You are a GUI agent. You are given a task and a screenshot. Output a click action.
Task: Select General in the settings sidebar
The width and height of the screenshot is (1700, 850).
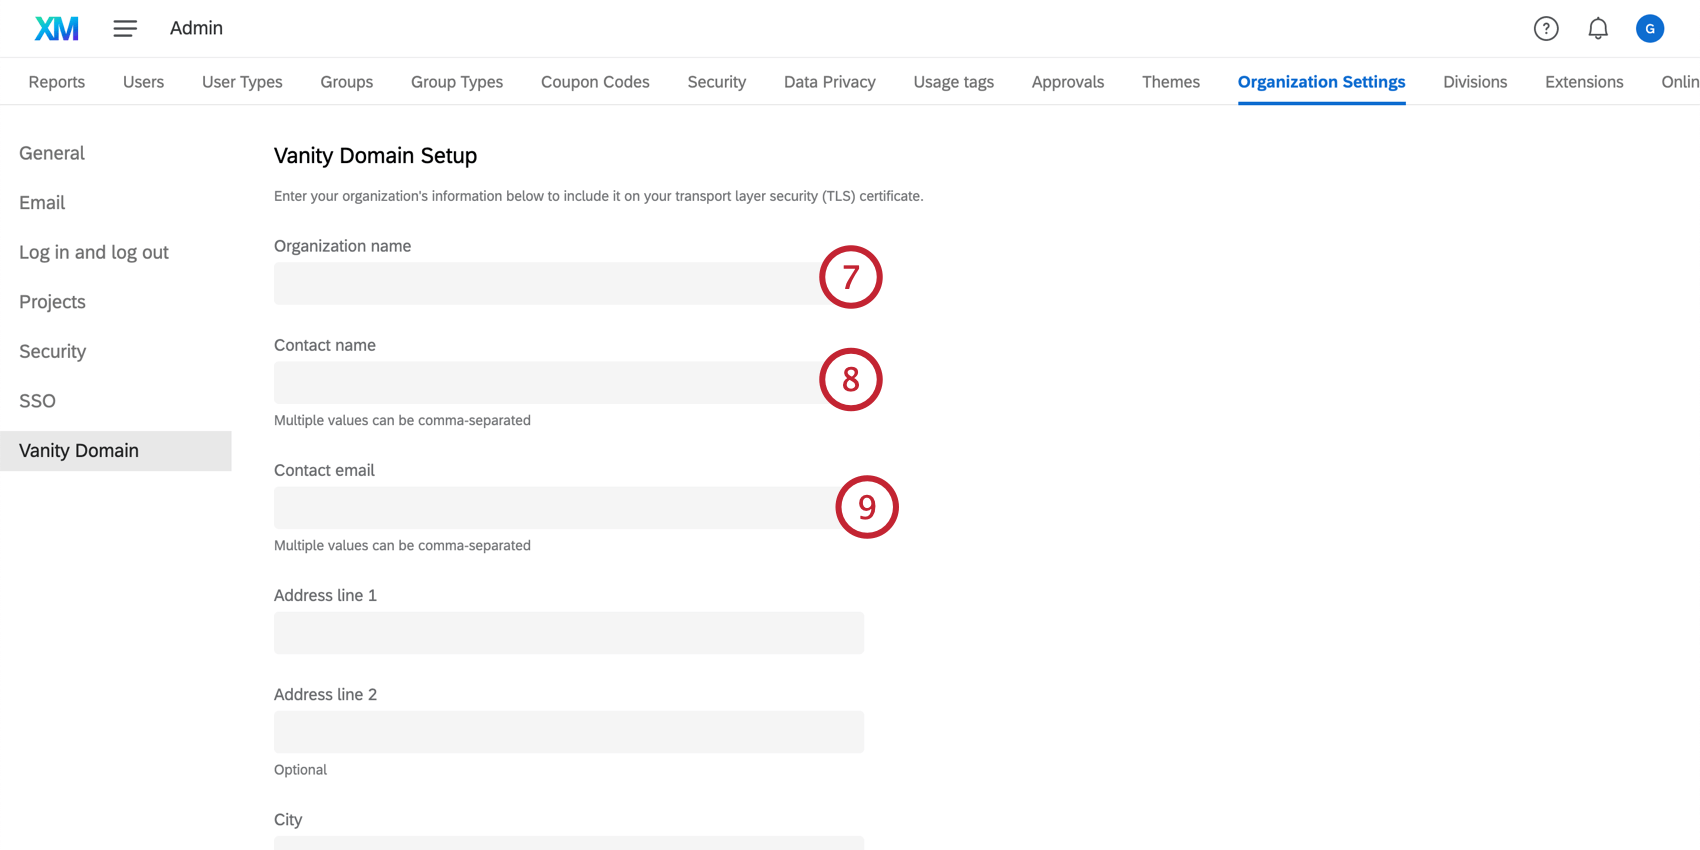[52, 153]
